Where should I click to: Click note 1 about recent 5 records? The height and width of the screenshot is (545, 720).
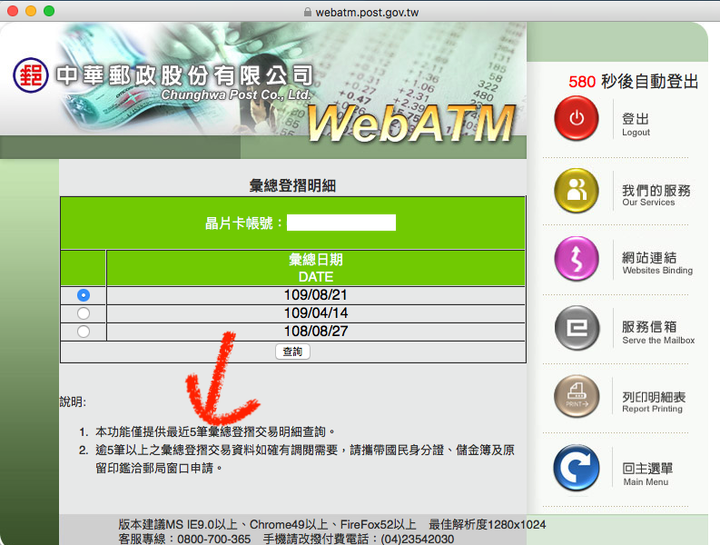[215, 432]
